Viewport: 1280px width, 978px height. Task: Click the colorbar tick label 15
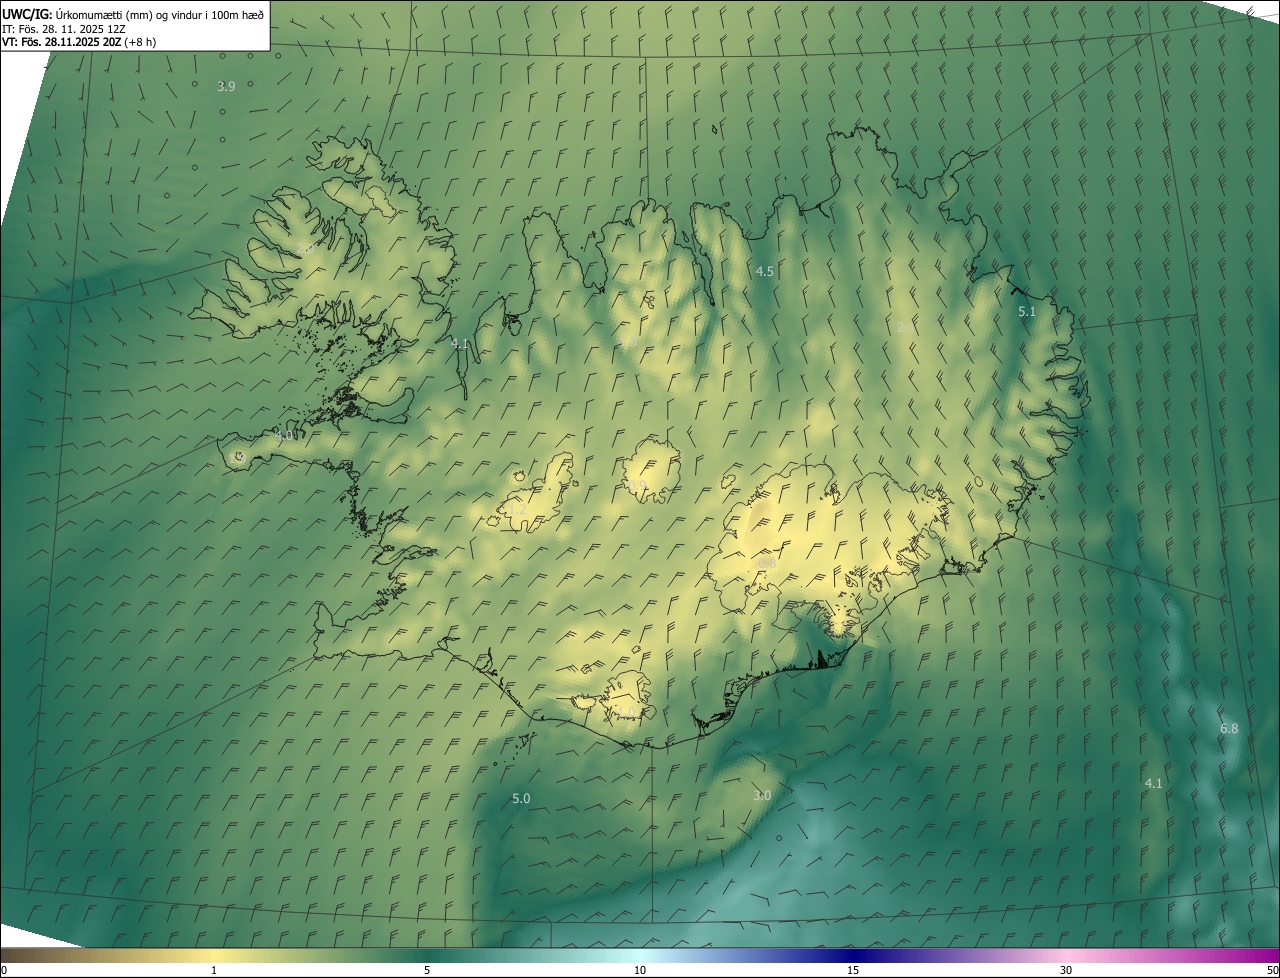[853, 970]
